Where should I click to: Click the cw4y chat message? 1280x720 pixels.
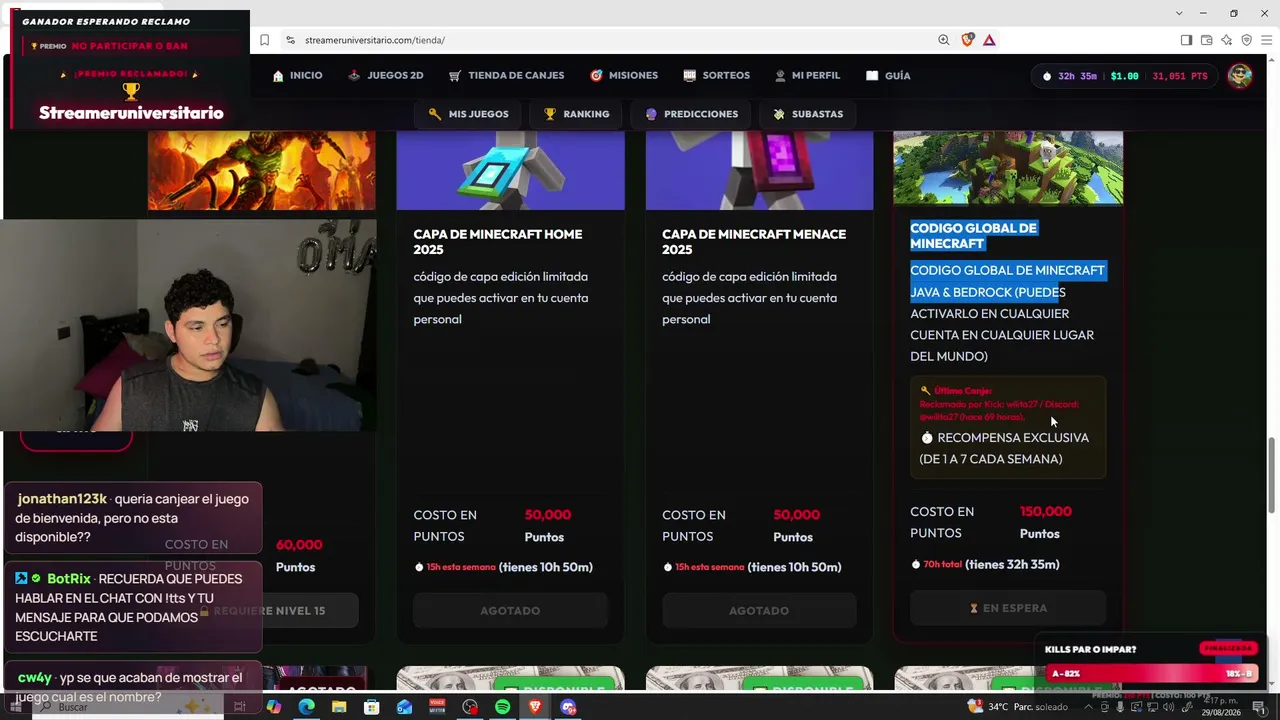pyautogui.click(x=132, y=685)
